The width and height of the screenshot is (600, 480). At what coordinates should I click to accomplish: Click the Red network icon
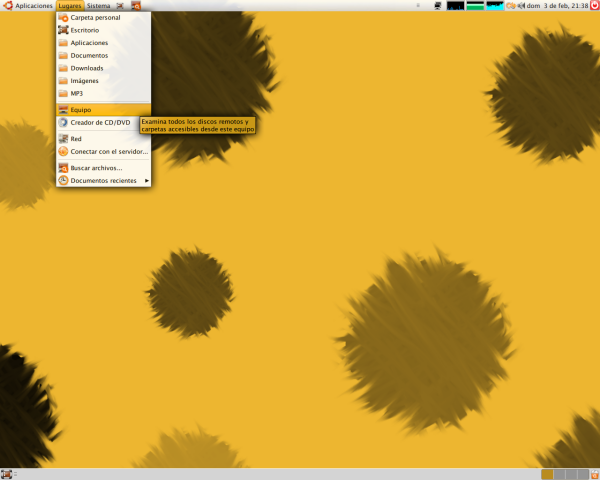64,139
